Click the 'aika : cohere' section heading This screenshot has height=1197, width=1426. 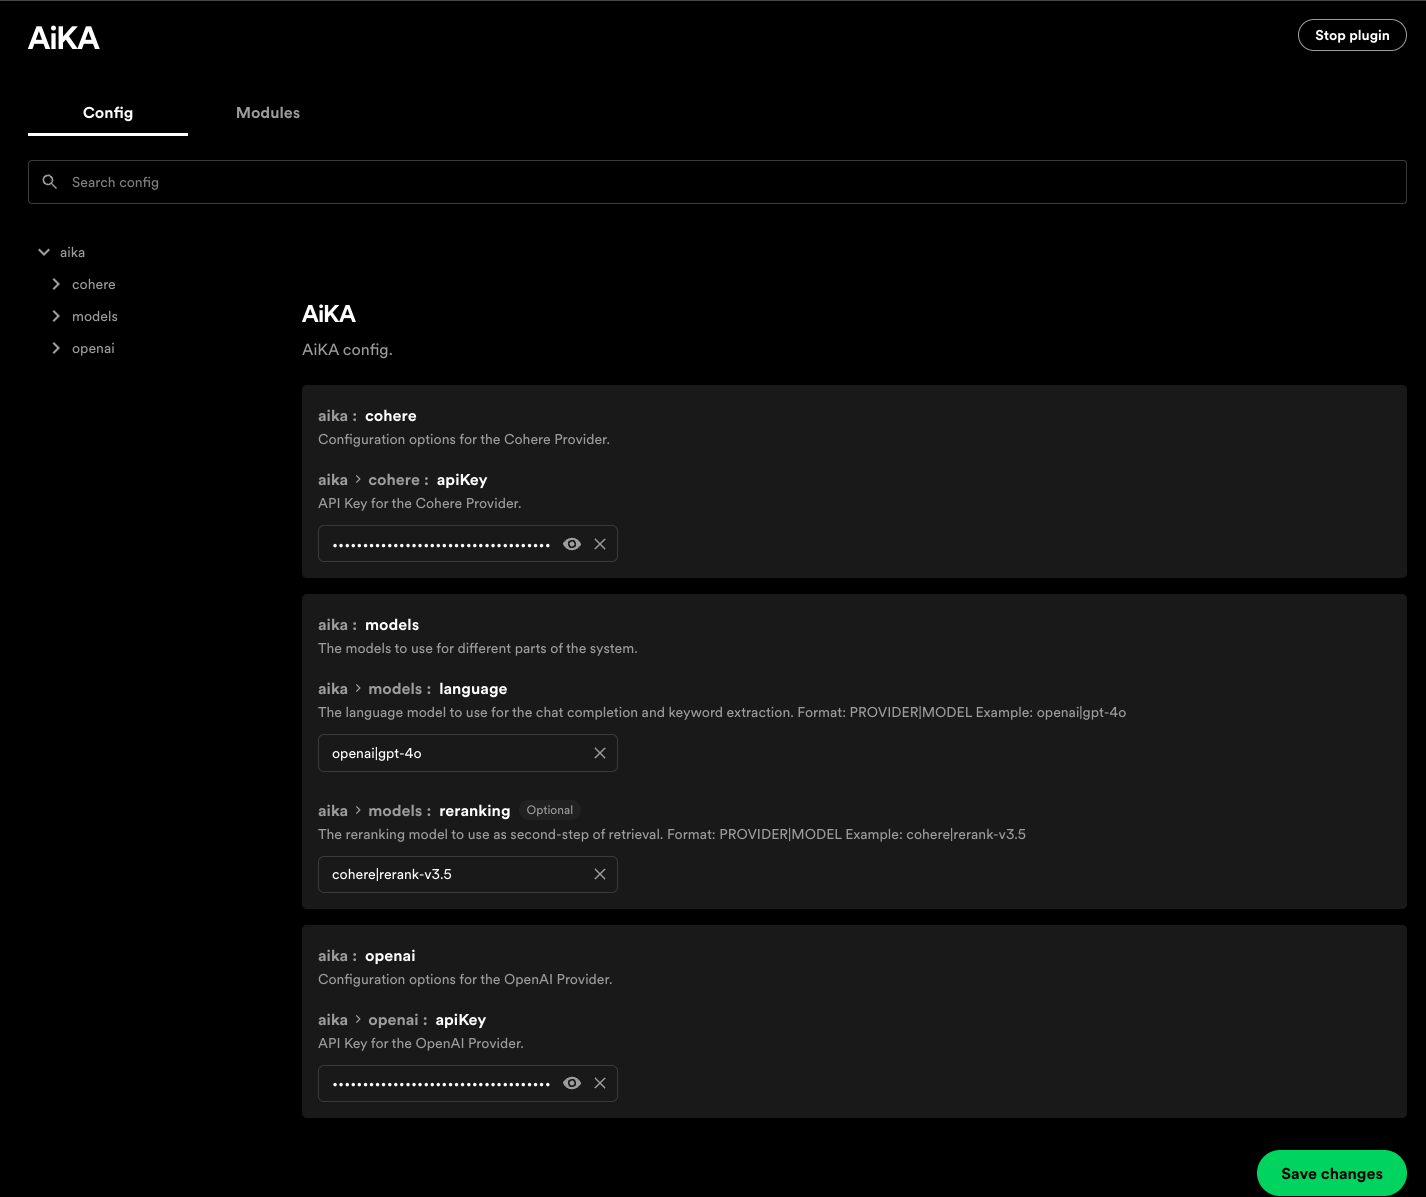(367, 416)
